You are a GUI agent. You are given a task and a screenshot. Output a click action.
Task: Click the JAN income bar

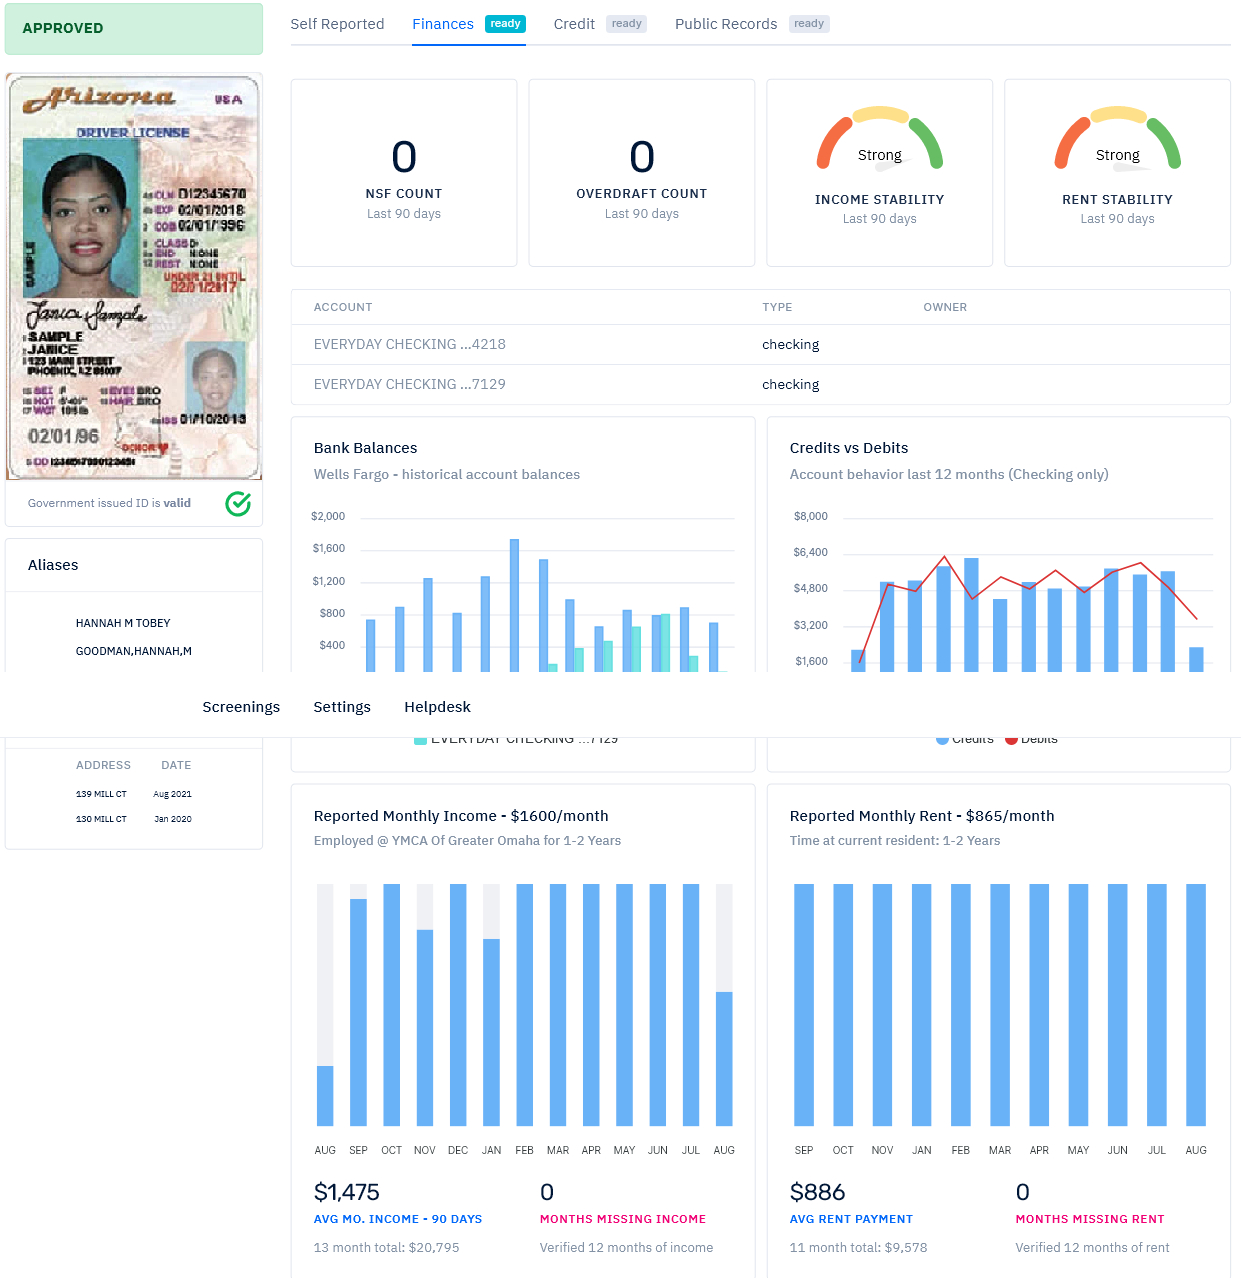point(491,1033)
